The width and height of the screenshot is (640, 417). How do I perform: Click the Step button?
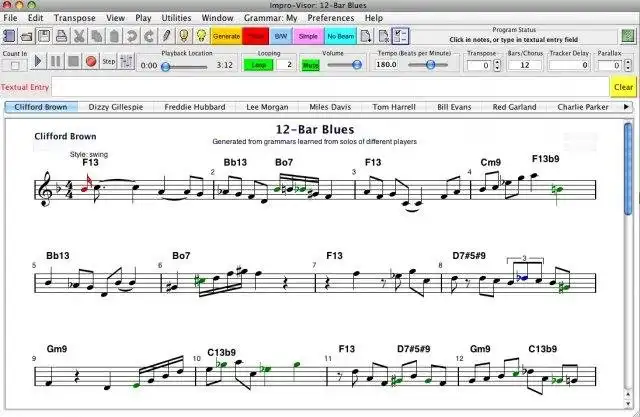coord(109,61)
